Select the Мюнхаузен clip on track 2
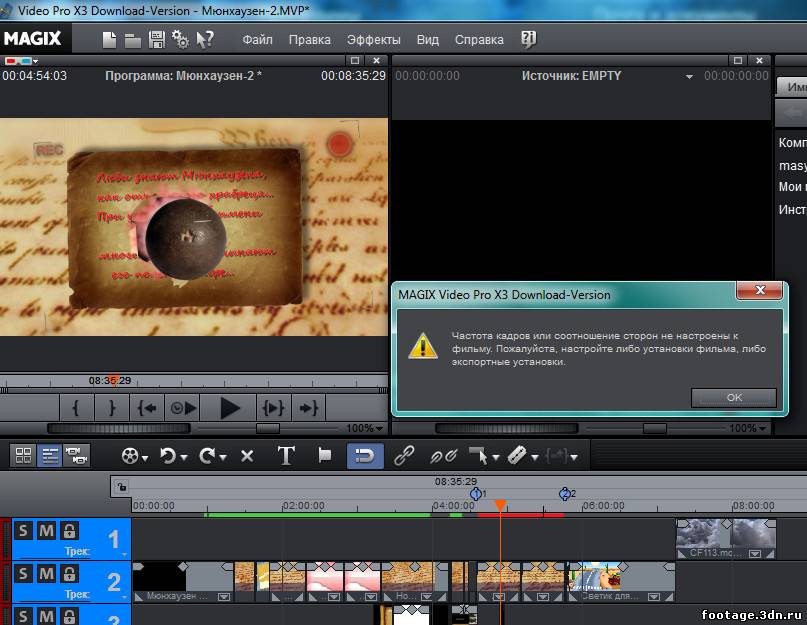807x625 pixels. tap(183, 582)
